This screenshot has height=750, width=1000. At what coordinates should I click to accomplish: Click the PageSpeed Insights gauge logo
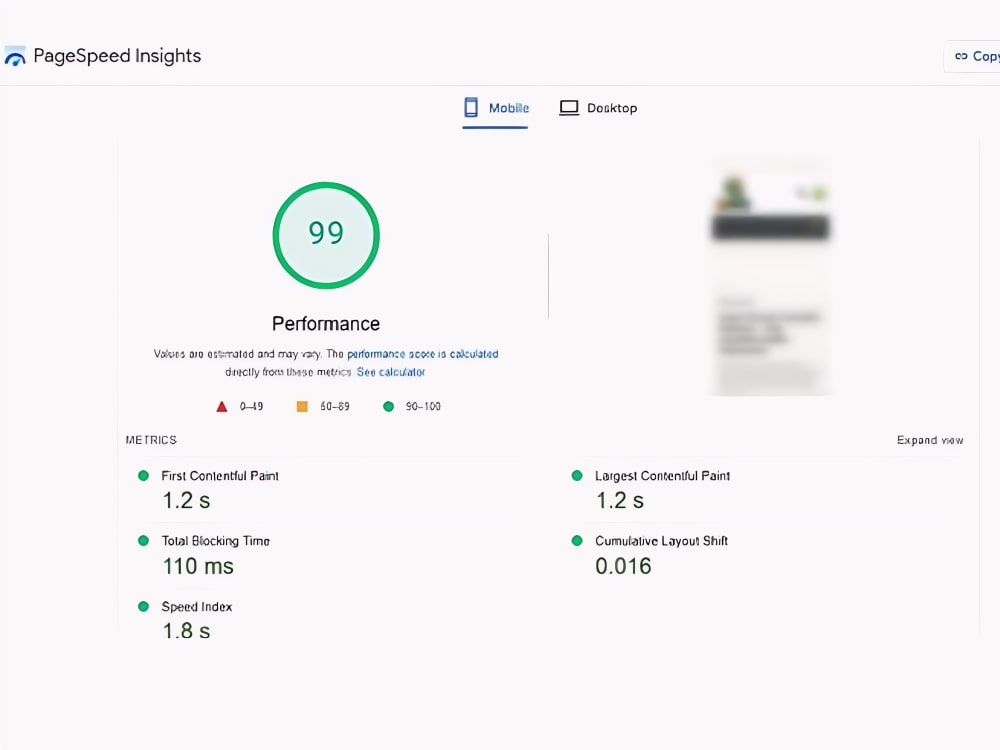[x=15, y=56]
